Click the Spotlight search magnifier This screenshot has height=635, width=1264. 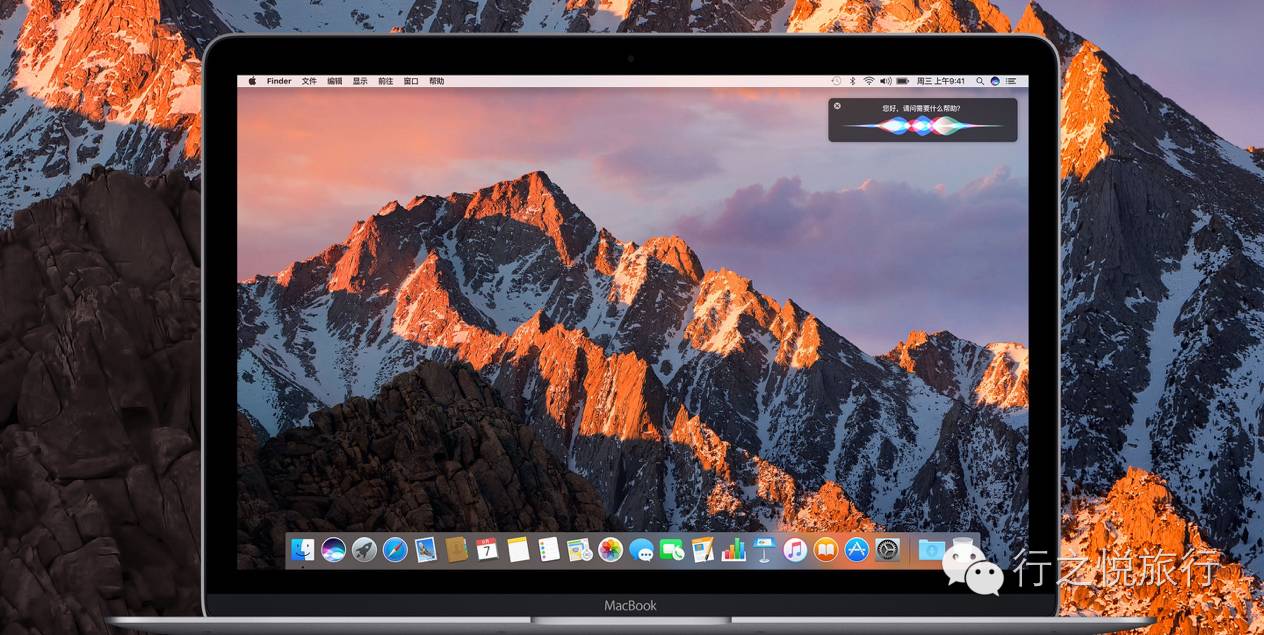980,81
